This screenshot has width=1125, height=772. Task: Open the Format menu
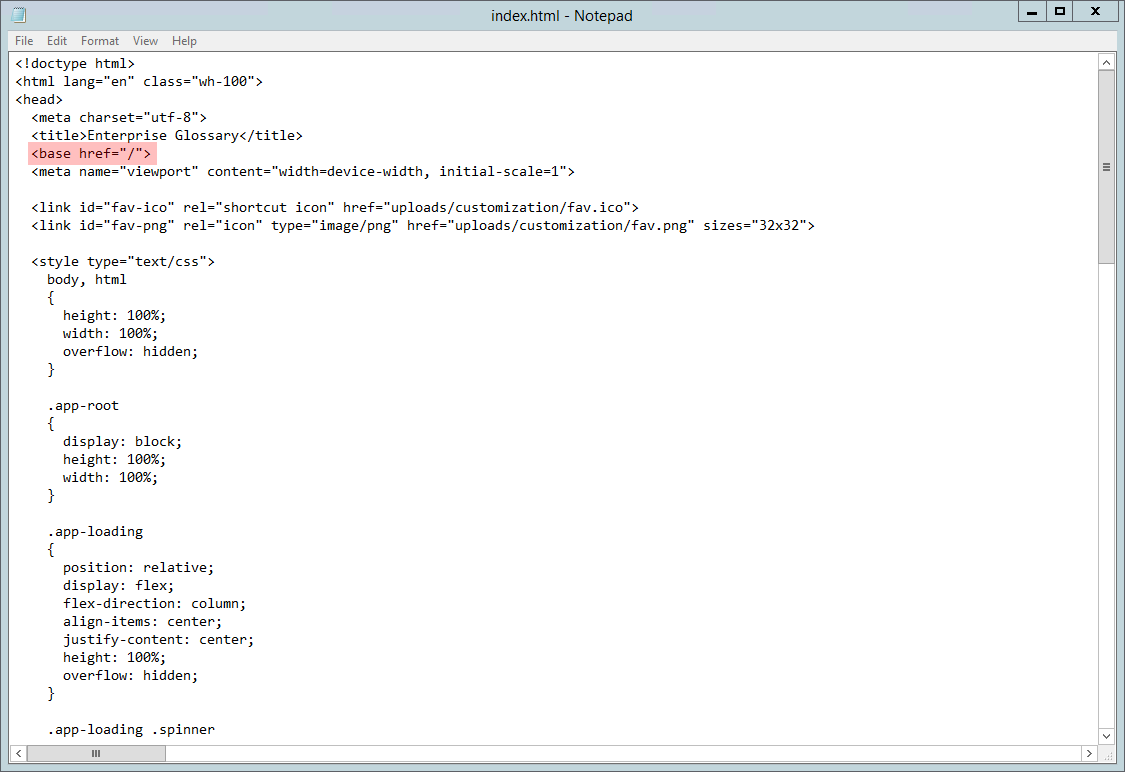(x=100, y=41)
